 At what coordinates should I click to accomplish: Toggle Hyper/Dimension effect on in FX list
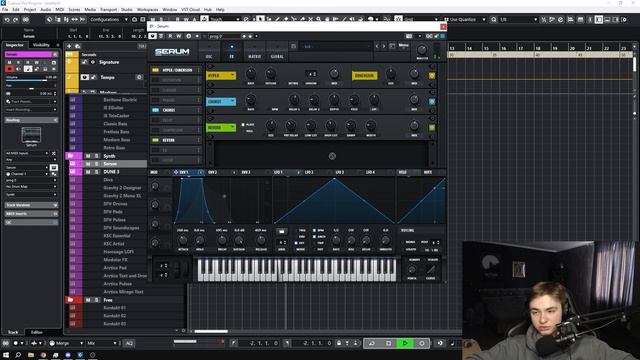(x=156, y=70)
